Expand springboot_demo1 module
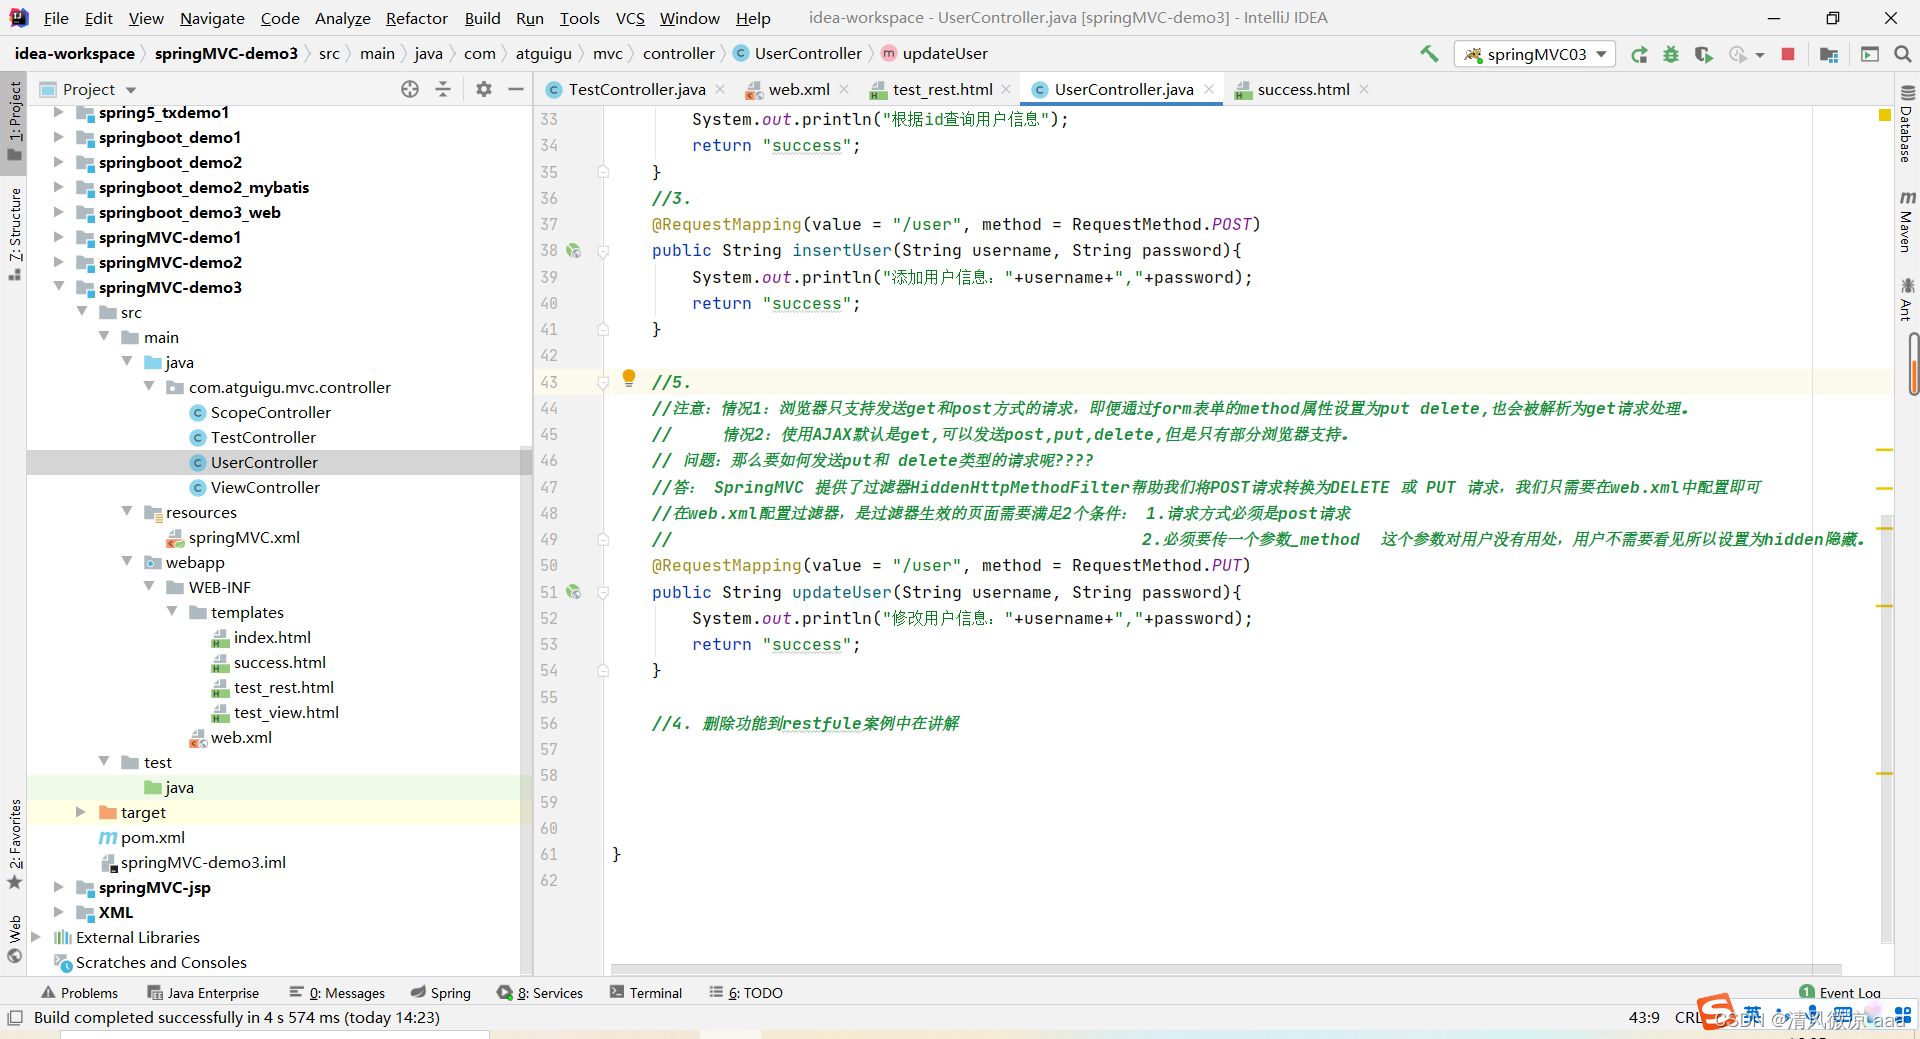The image size is (1920, 1039). tap(59, 137)
